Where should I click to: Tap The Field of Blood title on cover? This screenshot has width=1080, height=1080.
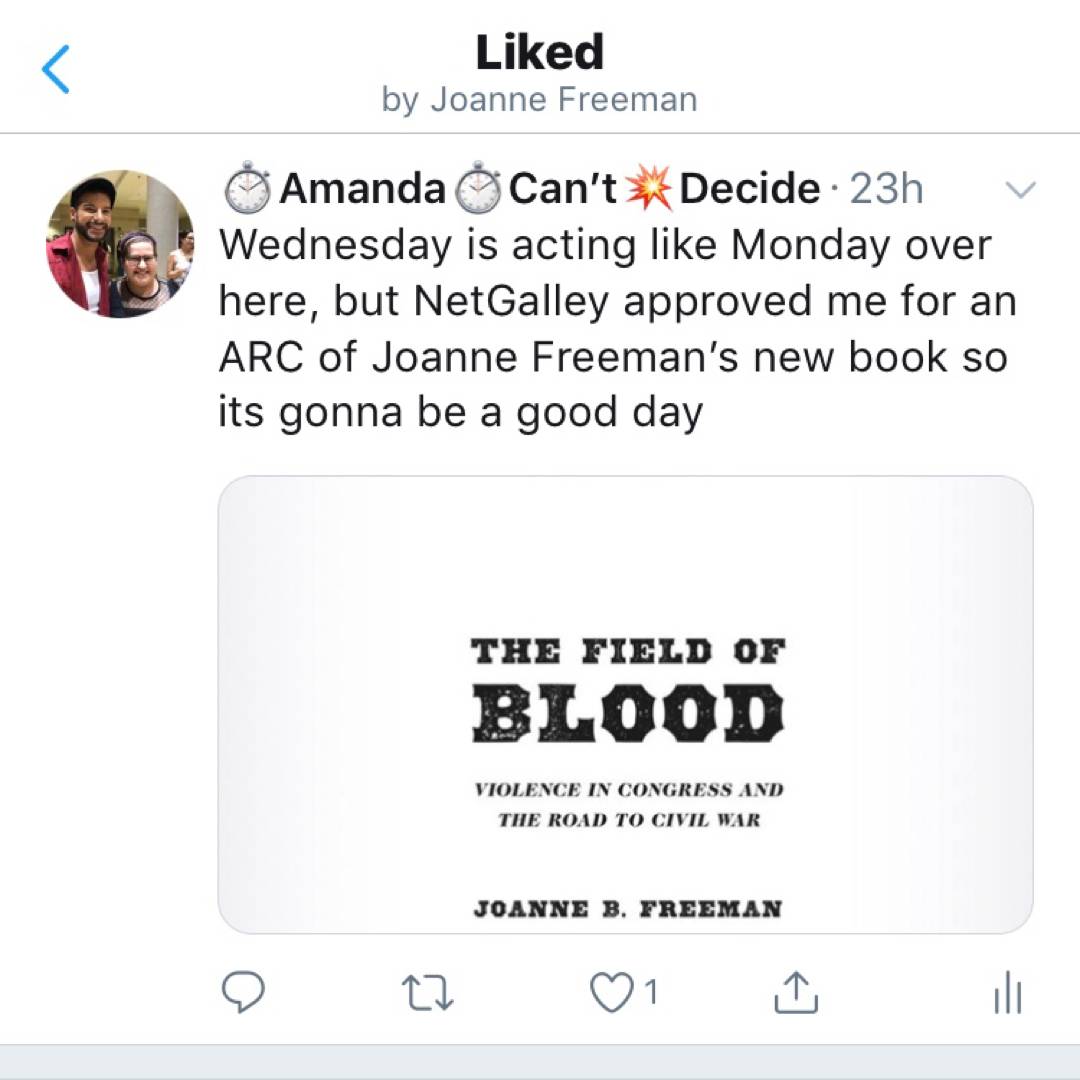pyautogui.click(x=627, y=692)
